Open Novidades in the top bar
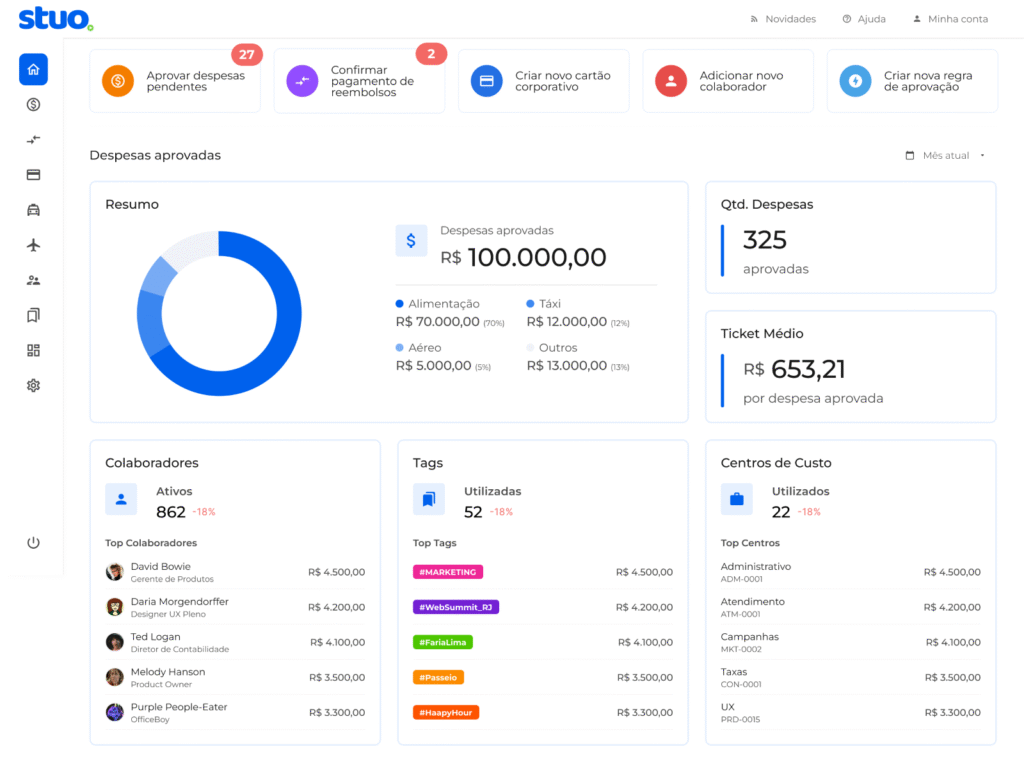Viewport: 1024px width, 769px height. 783,19
